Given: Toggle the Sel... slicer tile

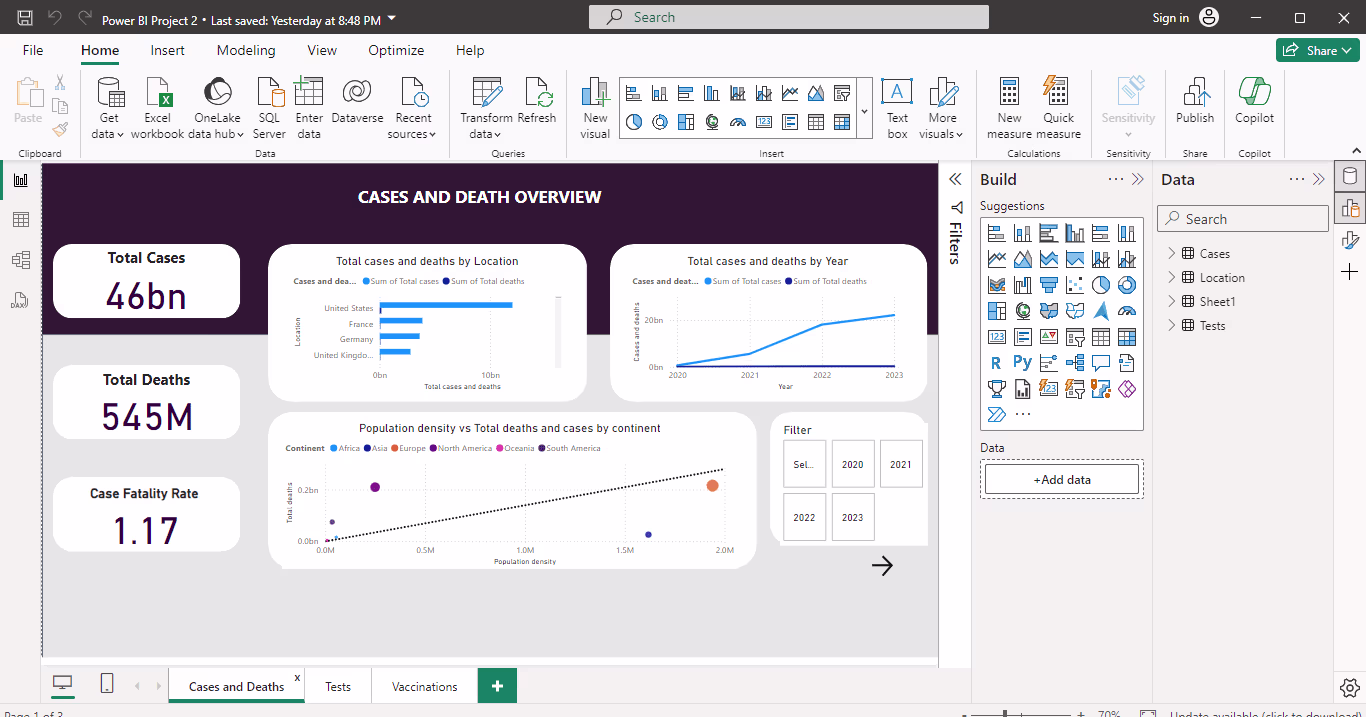Looking at the screenshot, I should click(x=804, y=464).
